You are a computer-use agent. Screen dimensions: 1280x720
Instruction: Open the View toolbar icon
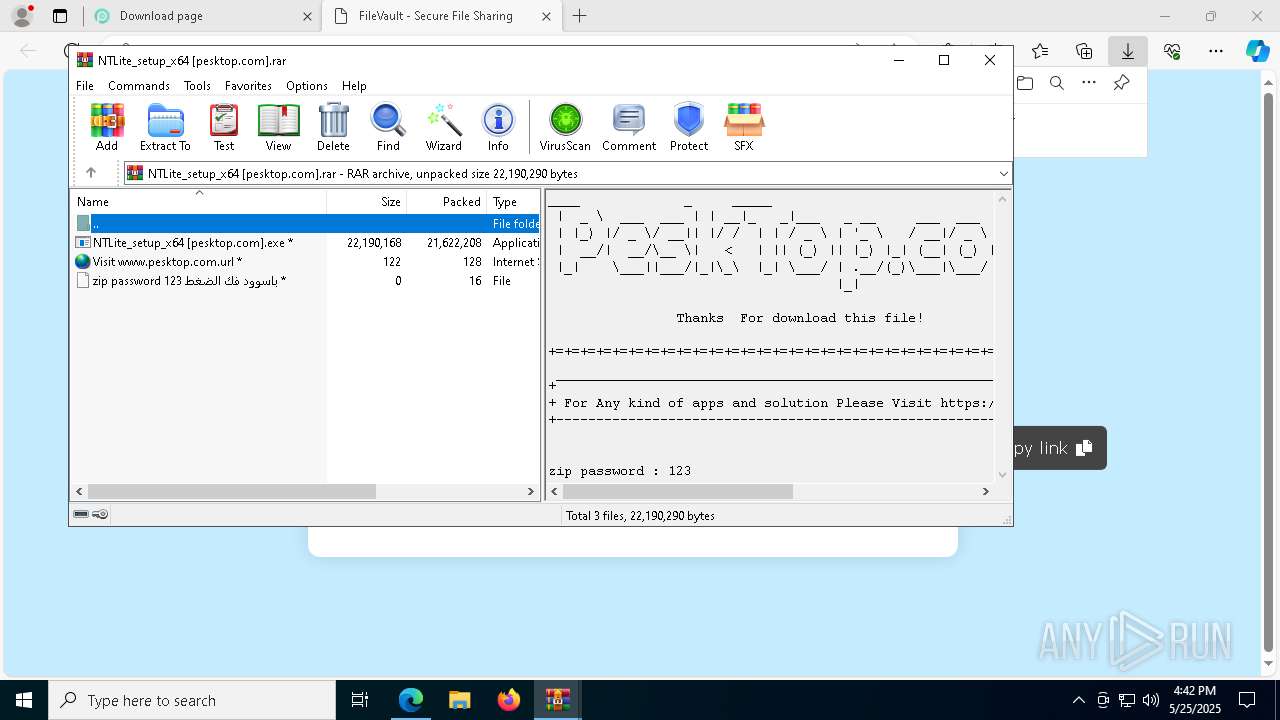tap(278, 127)
